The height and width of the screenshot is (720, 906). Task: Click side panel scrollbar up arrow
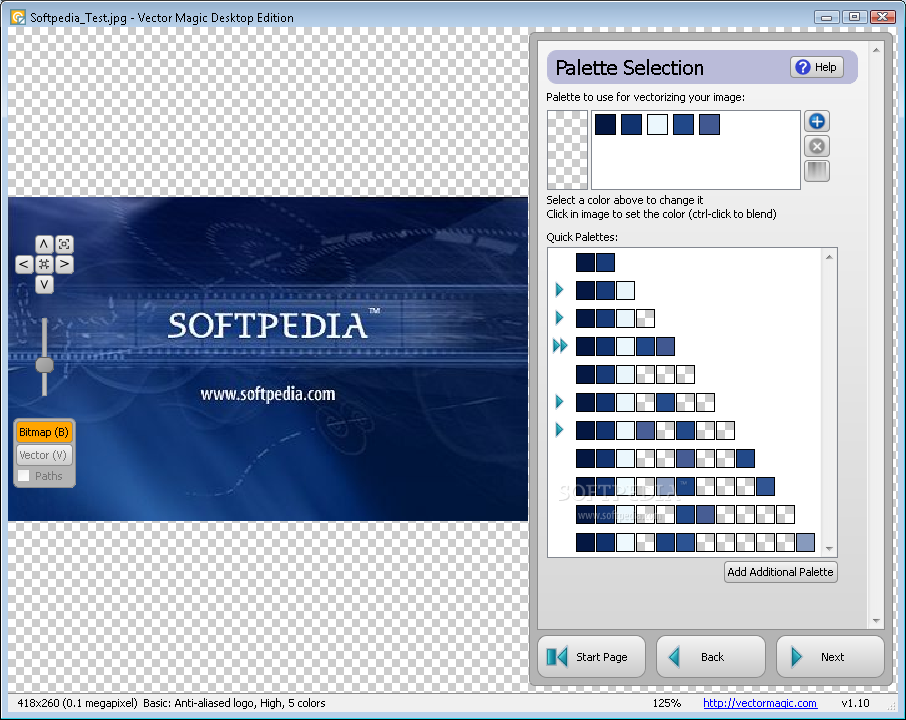876,50
